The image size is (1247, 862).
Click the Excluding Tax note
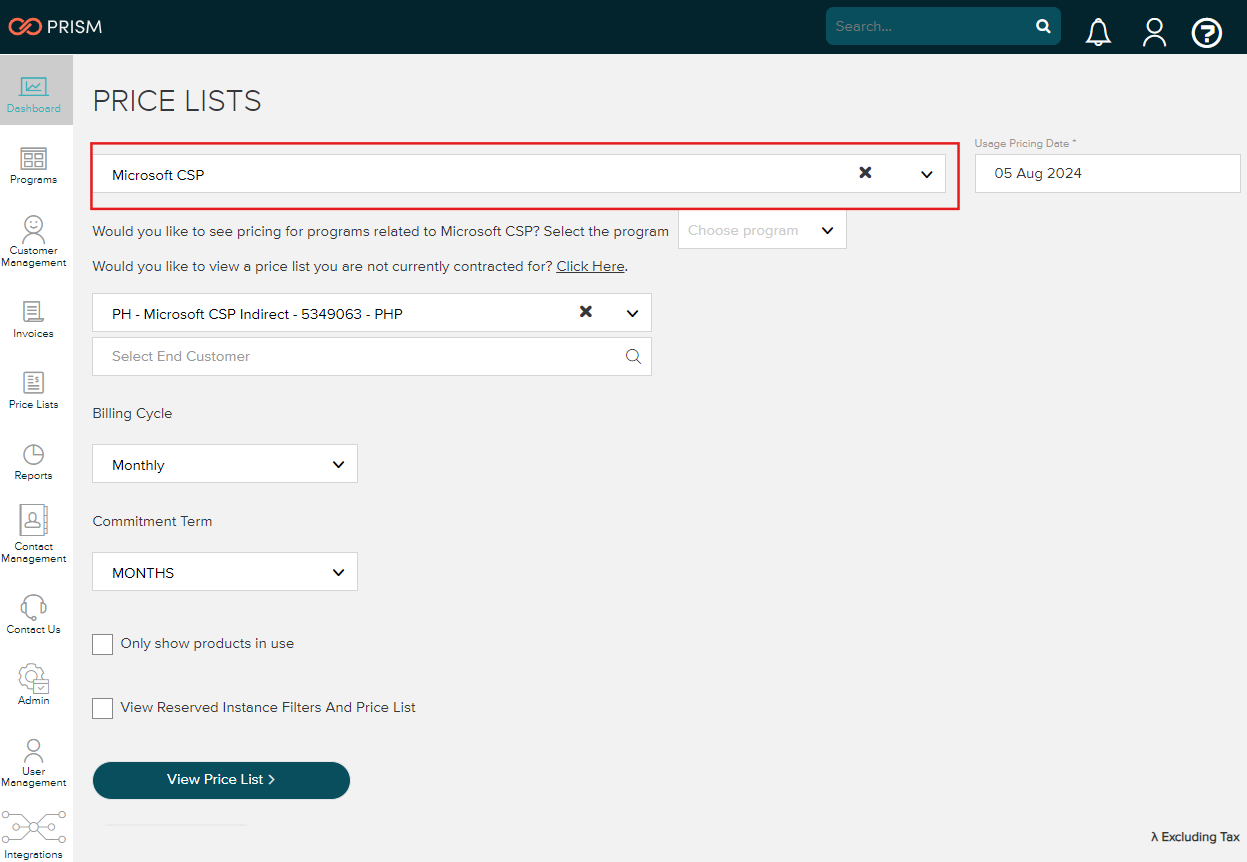tap(1195, 837)
